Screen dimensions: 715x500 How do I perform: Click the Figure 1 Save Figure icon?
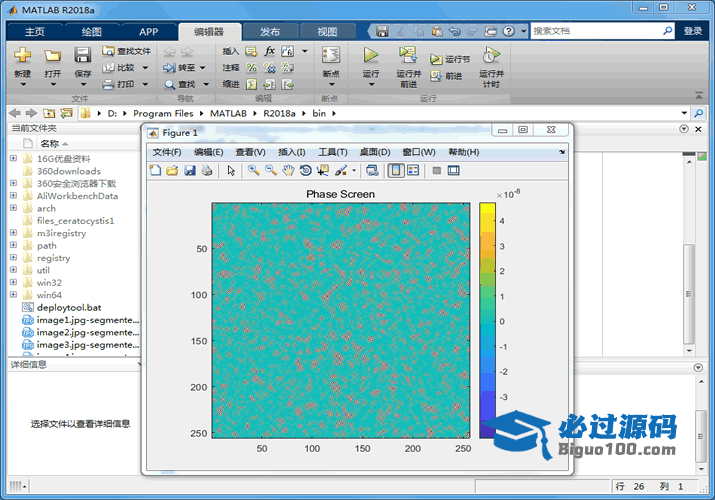(190, 170)
